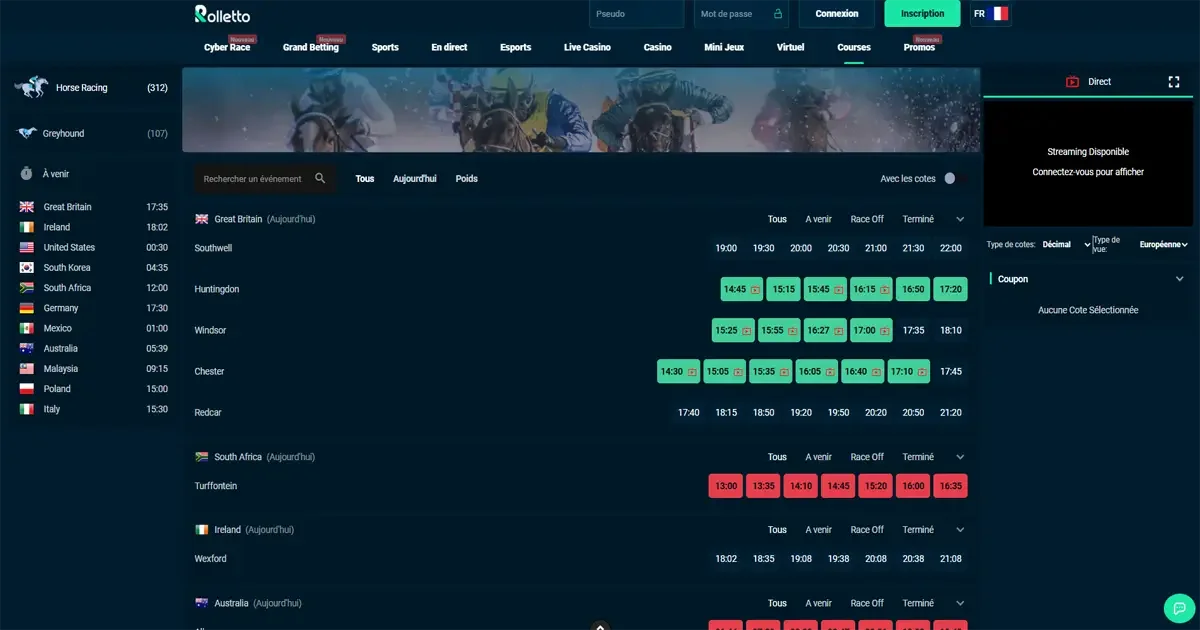Image resolution: width=1200 pixels, height=630 pixels.
Task: Open the live chat bubble icon
Action: tap(1180, 608)
